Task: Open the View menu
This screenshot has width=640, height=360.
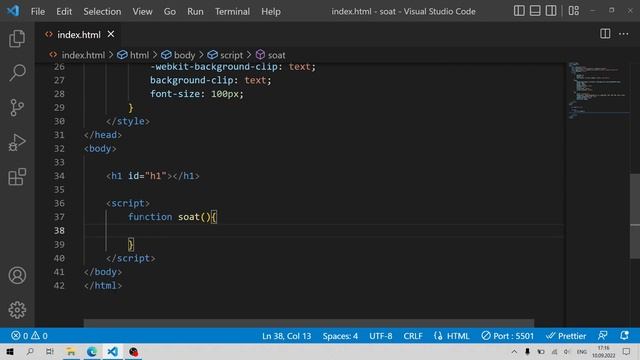Action: [142, 11]
